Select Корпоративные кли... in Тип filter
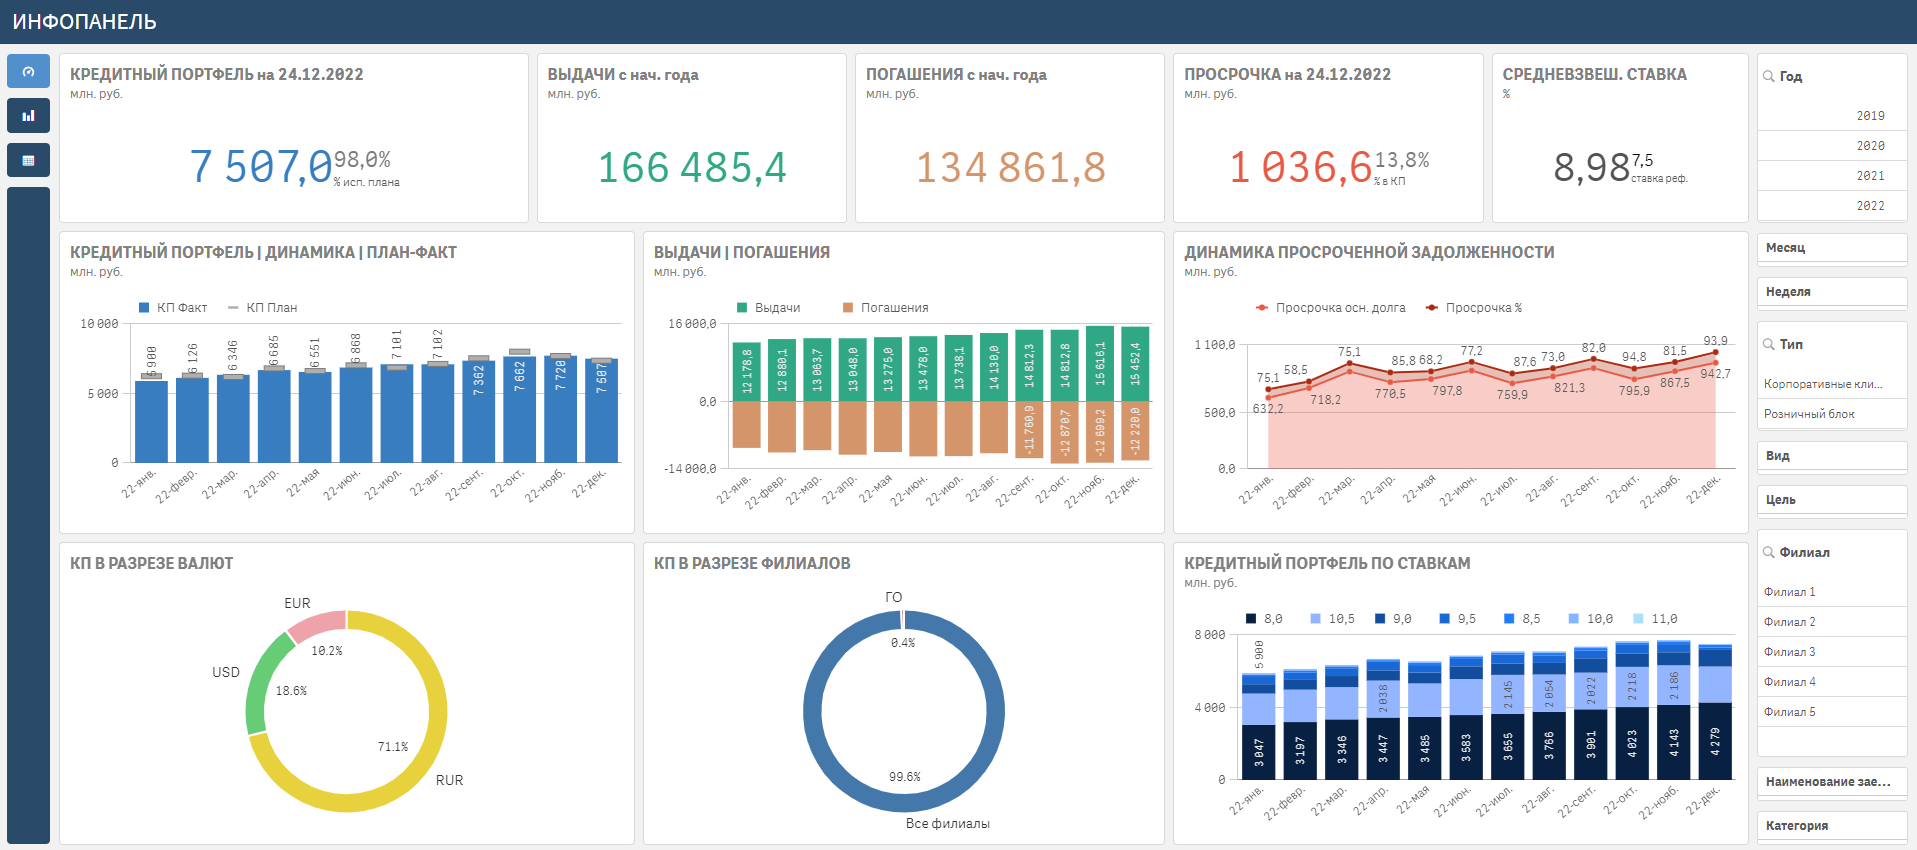1917x850 pixels. [x=1832, y=384]
